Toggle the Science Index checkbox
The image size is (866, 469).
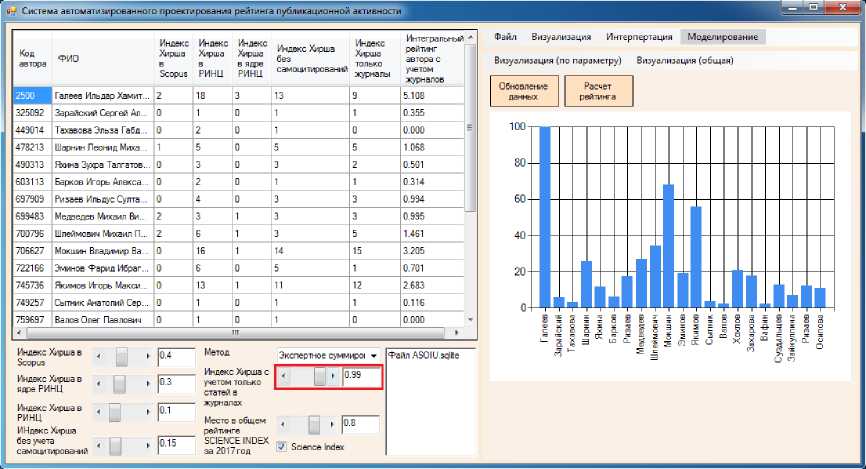[282, 446]
